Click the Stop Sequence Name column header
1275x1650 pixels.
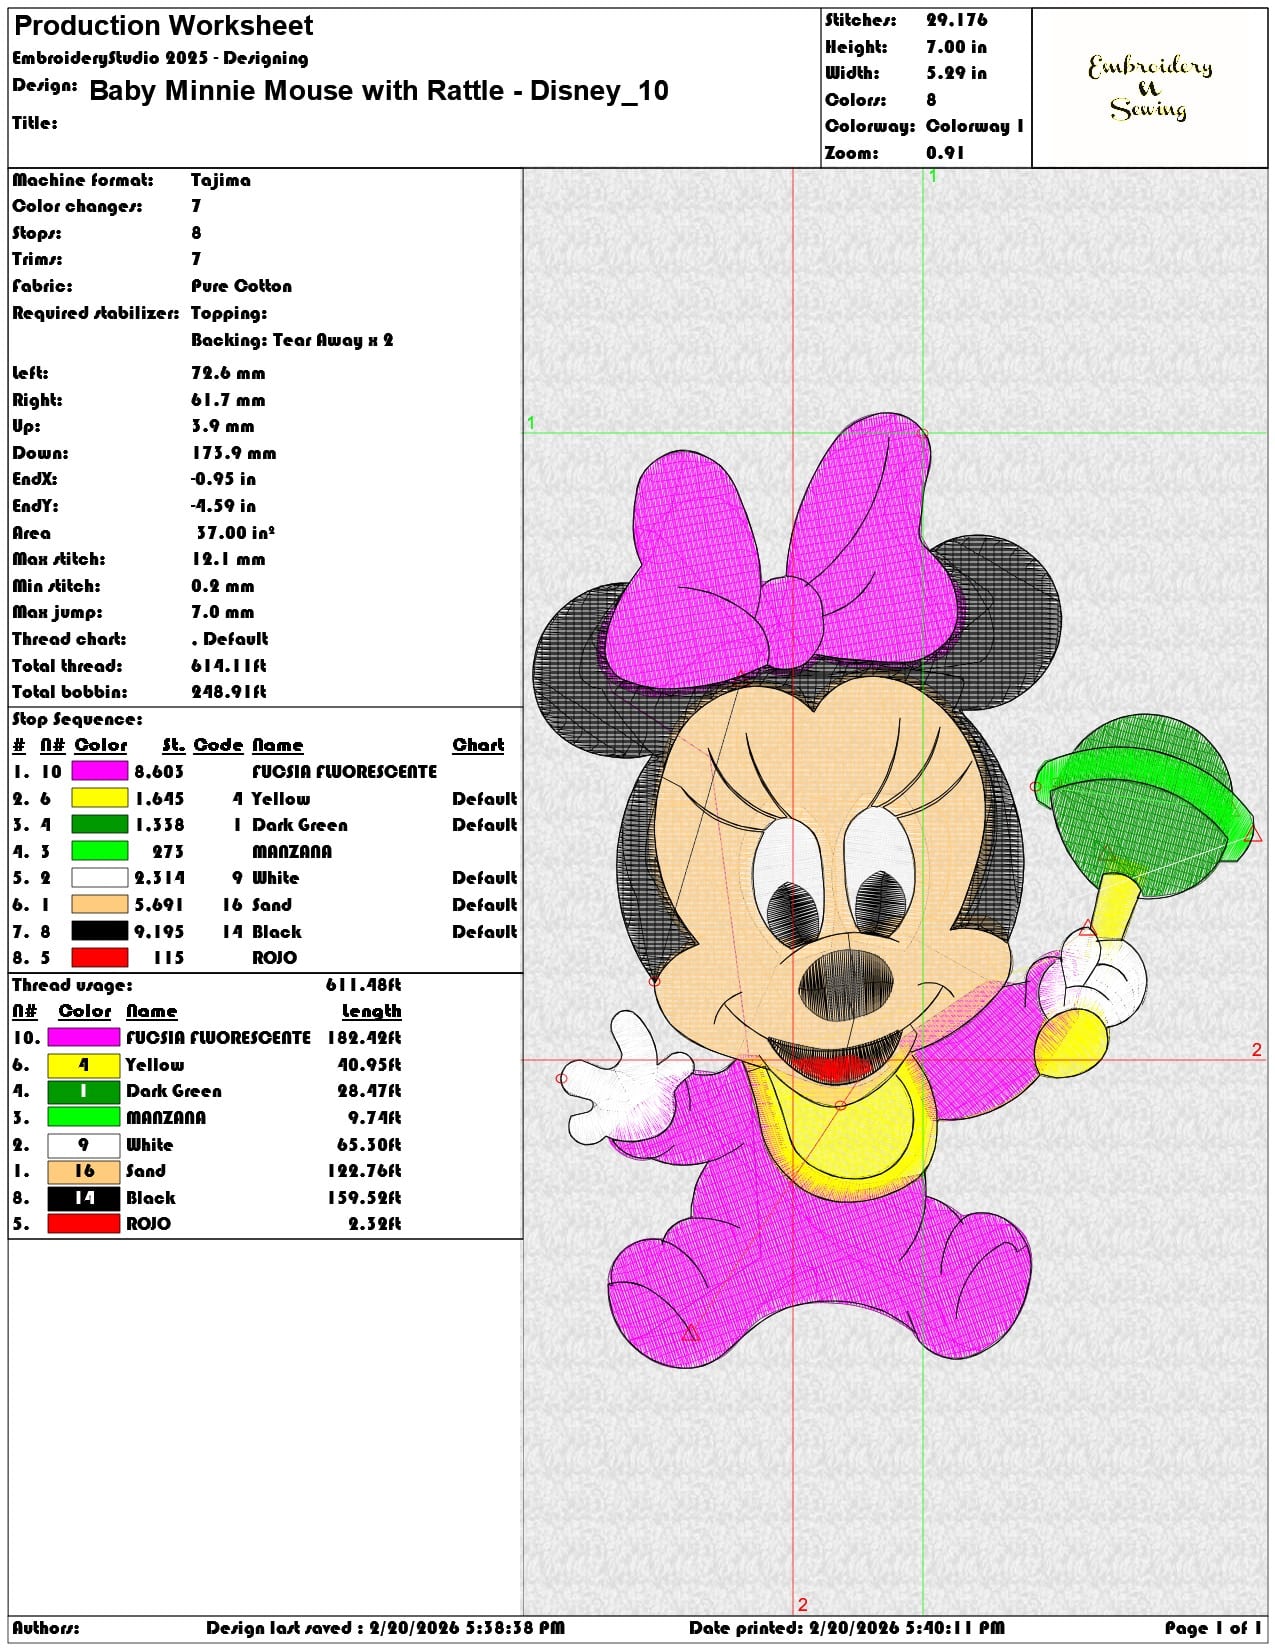(277, 745)
